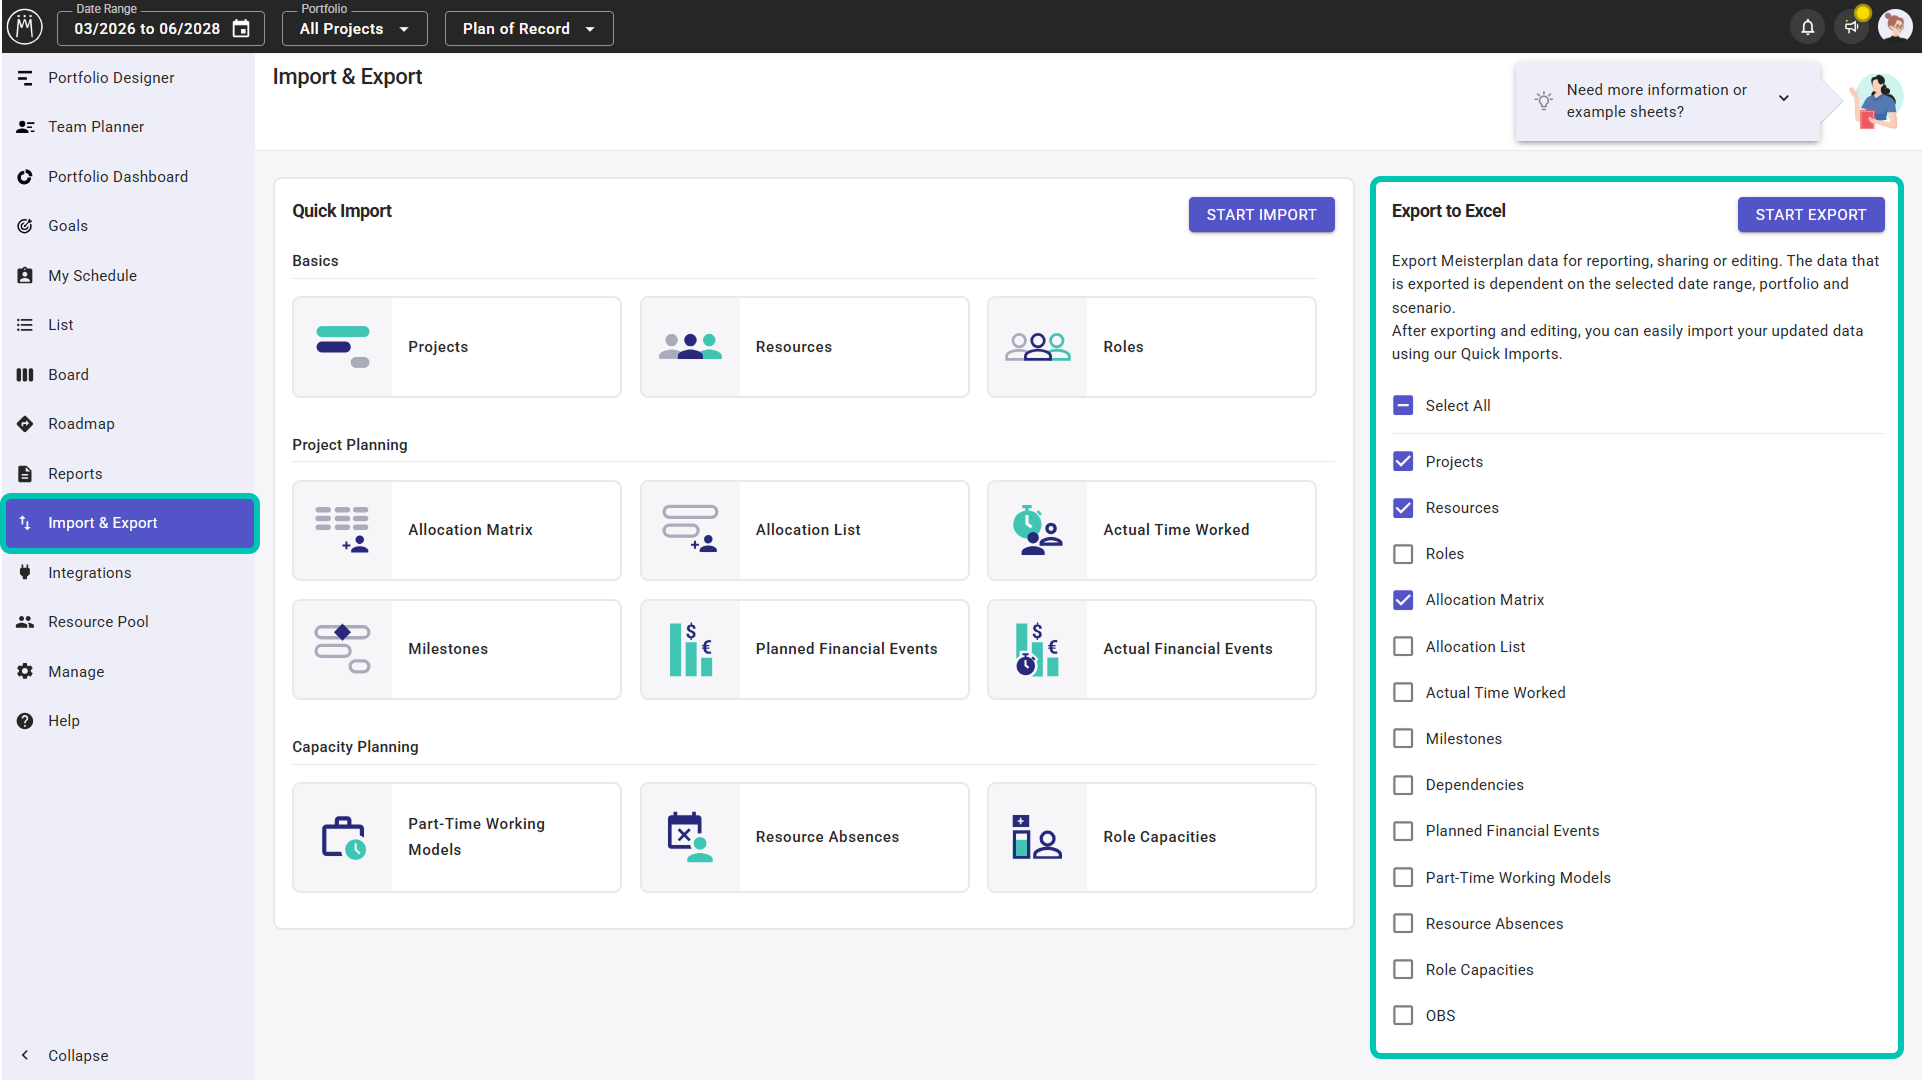Select the Planned Financial Events tile
Image resolution: width=1922 pixels, height=1080 pixels.
coord(804,649)
